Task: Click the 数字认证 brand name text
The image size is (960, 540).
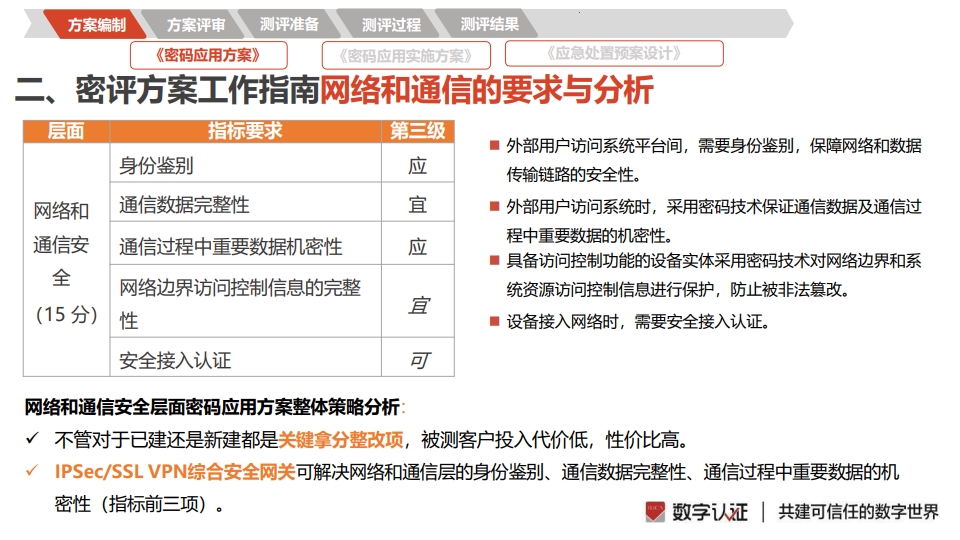Action: pos(710,512)
